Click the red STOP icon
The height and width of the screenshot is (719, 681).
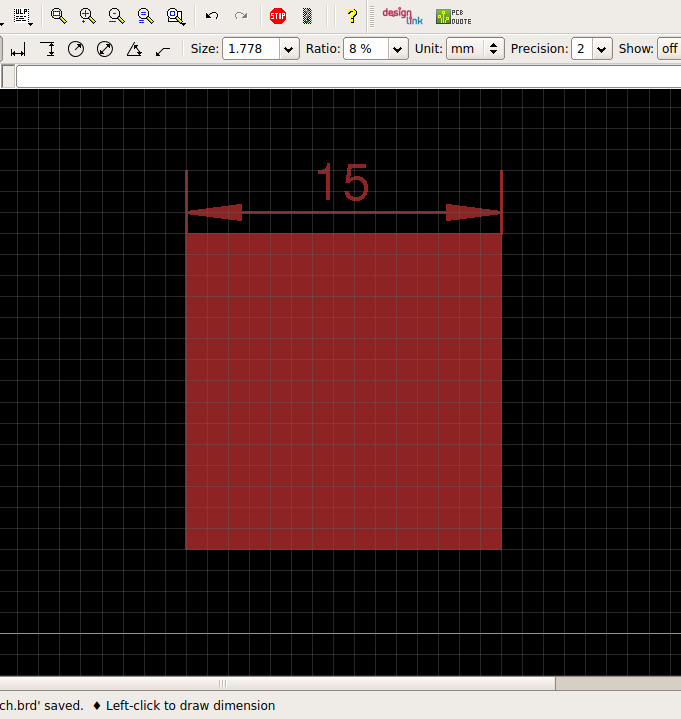coord(278,16)
